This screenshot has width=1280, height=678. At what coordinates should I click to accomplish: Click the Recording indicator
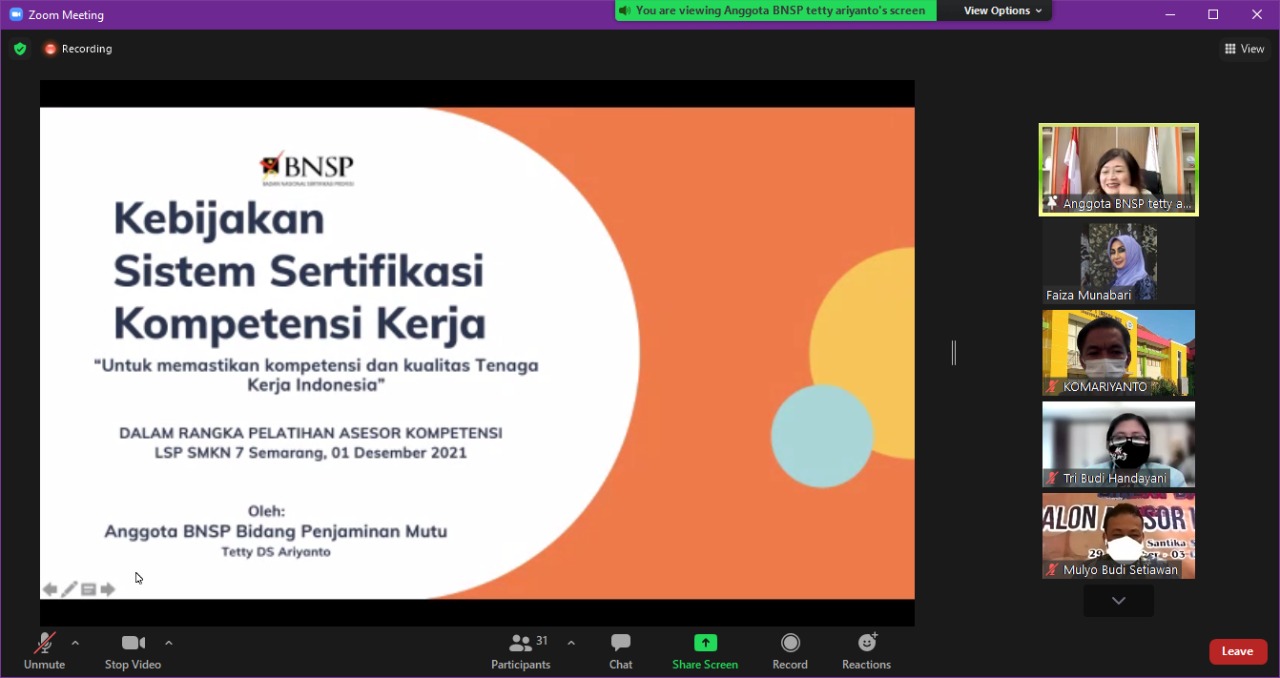pos(78,49)
